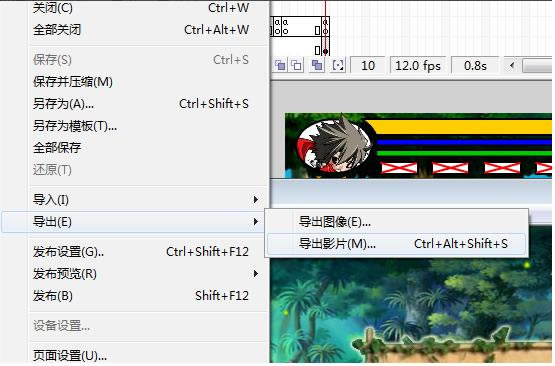Click the timeline horizontal scrollbar
Image resolution: width=555 pixels, height=366 pixels.
[x=537, y=66]
